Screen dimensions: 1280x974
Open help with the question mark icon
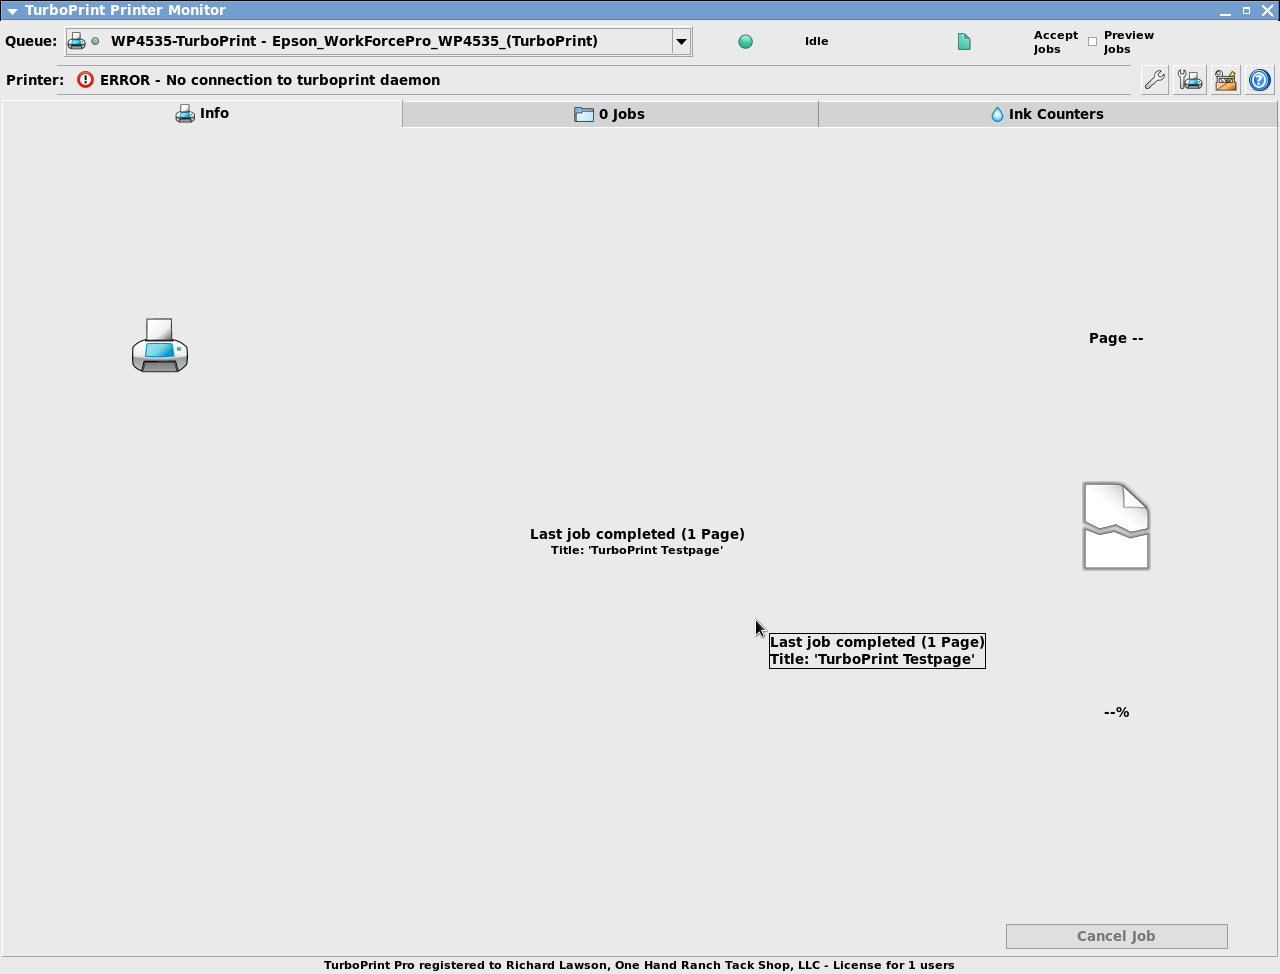(x=1260, y=80)
